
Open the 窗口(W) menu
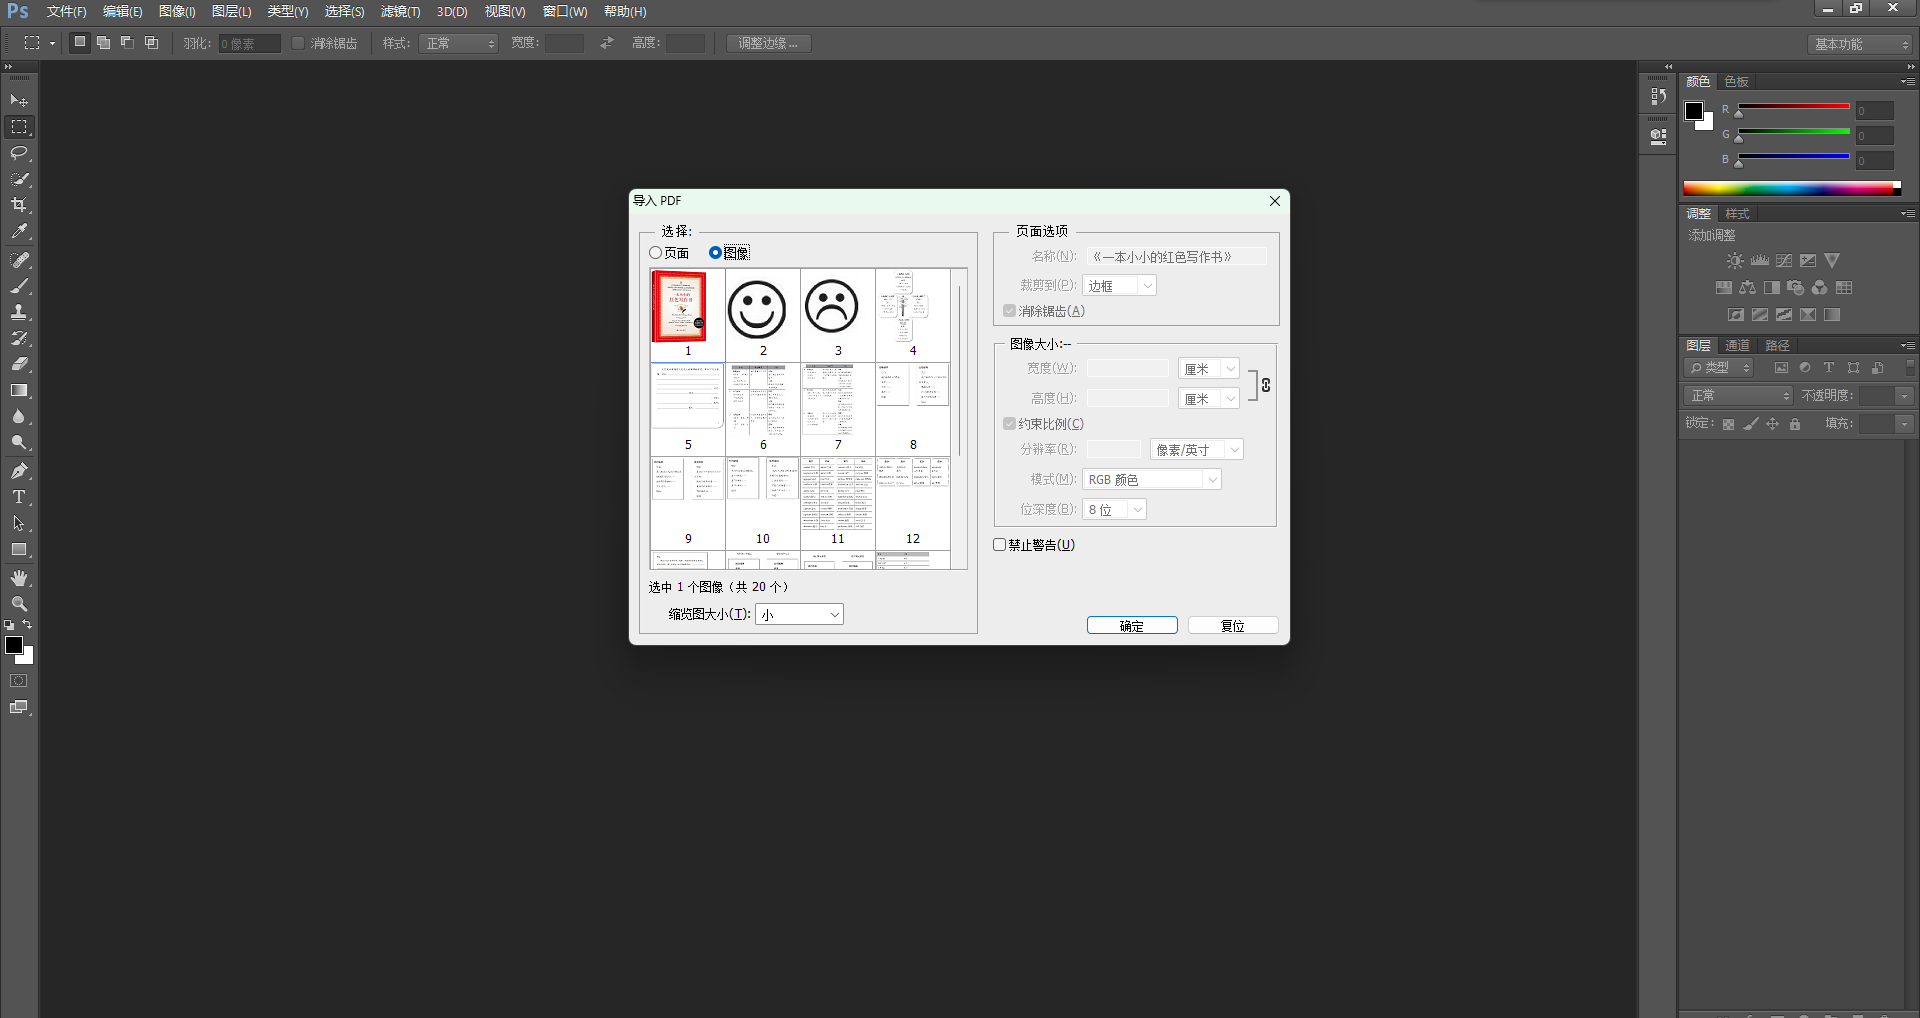565,12
